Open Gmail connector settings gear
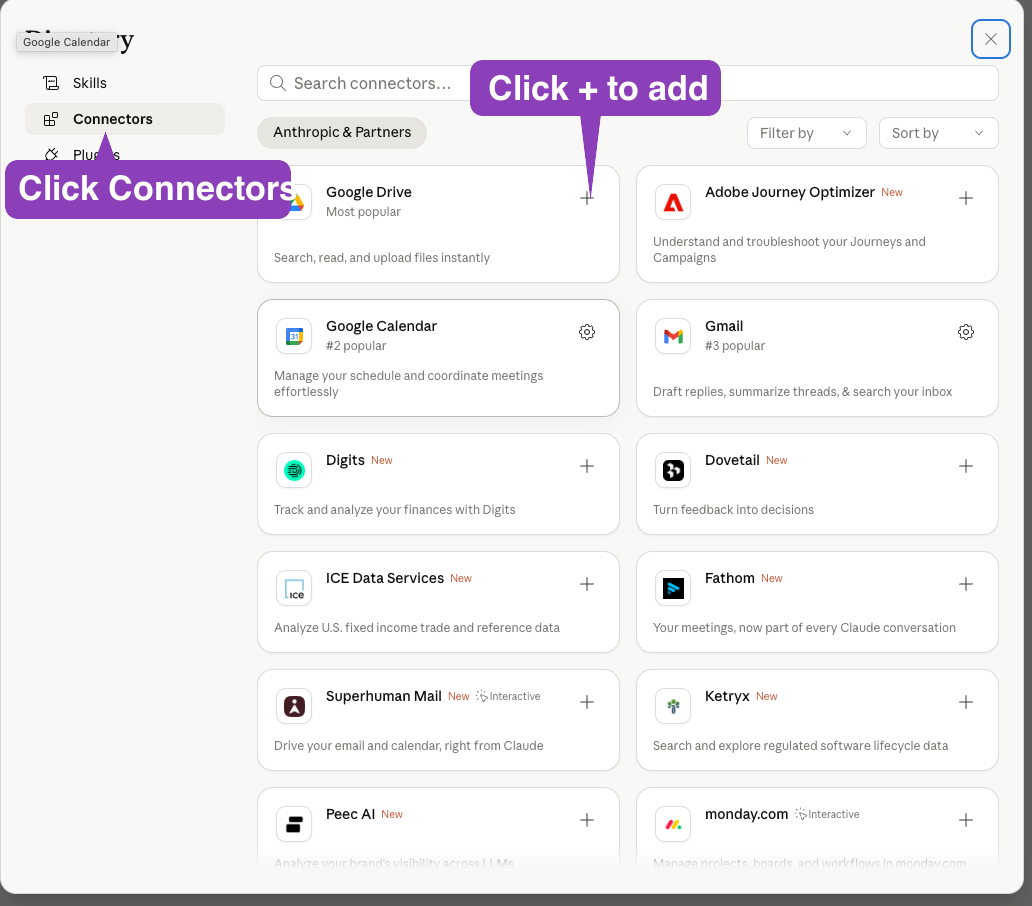The width and height of the screenshot is (1032, 906). (x=966, y=332)
